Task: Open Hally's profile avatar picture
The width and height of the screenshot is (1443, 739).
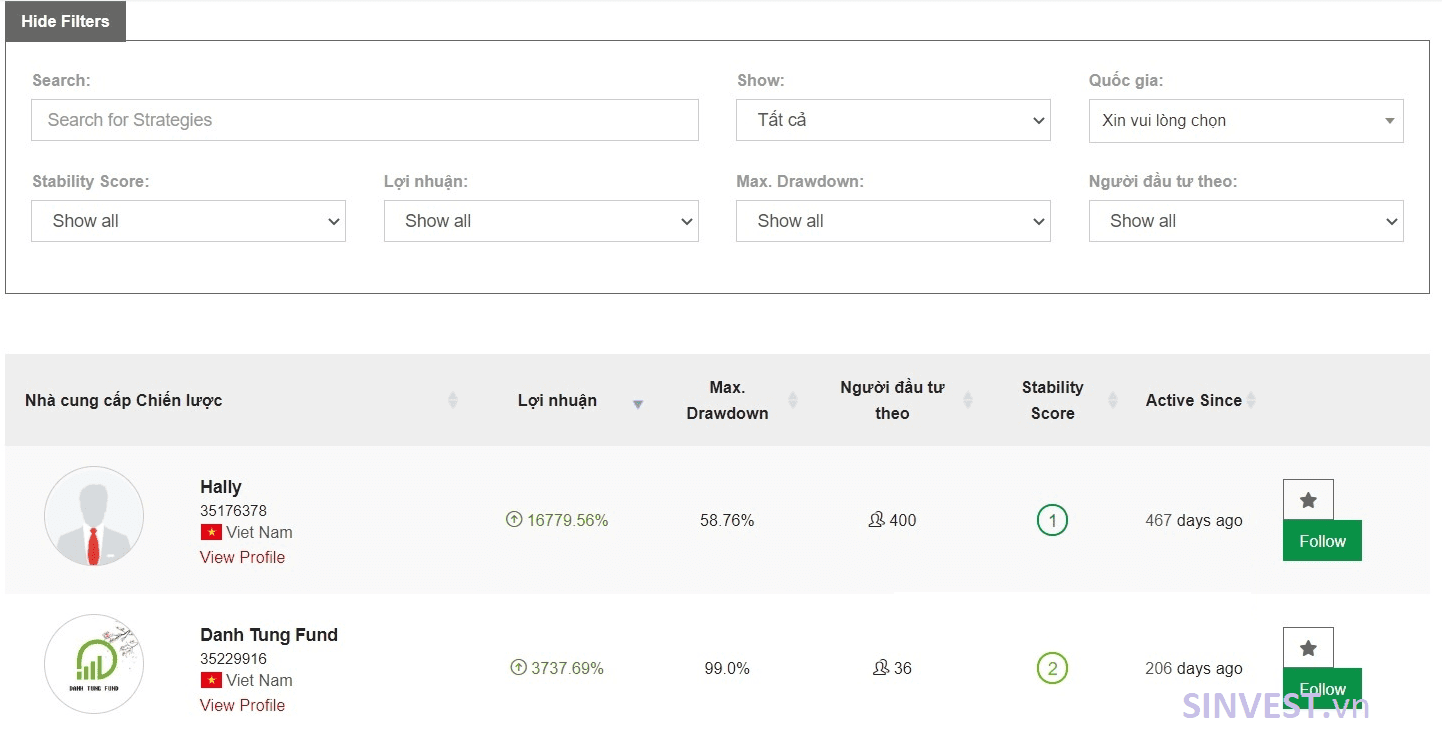Action: click(94, 516)
